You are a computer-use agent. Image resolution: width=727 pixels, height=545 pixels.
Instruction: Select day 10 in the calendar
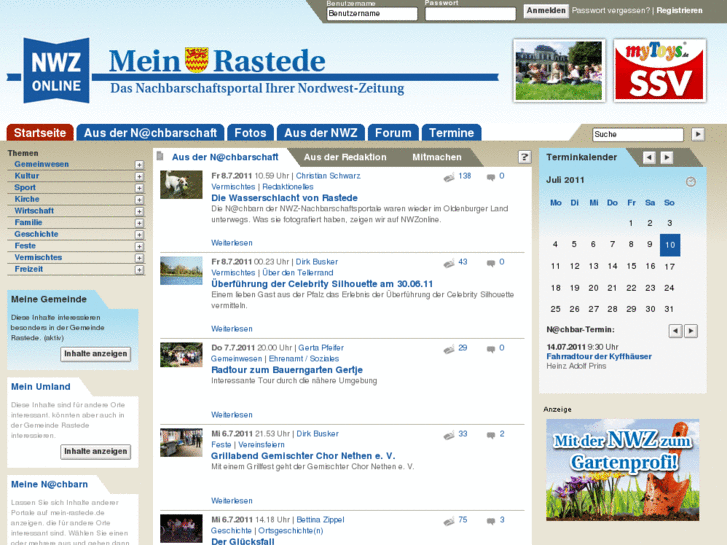coord(670,245)
